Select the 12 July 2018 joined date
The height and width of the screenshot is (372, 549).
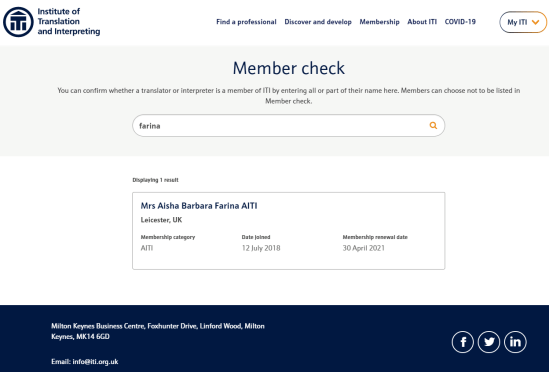261,248
